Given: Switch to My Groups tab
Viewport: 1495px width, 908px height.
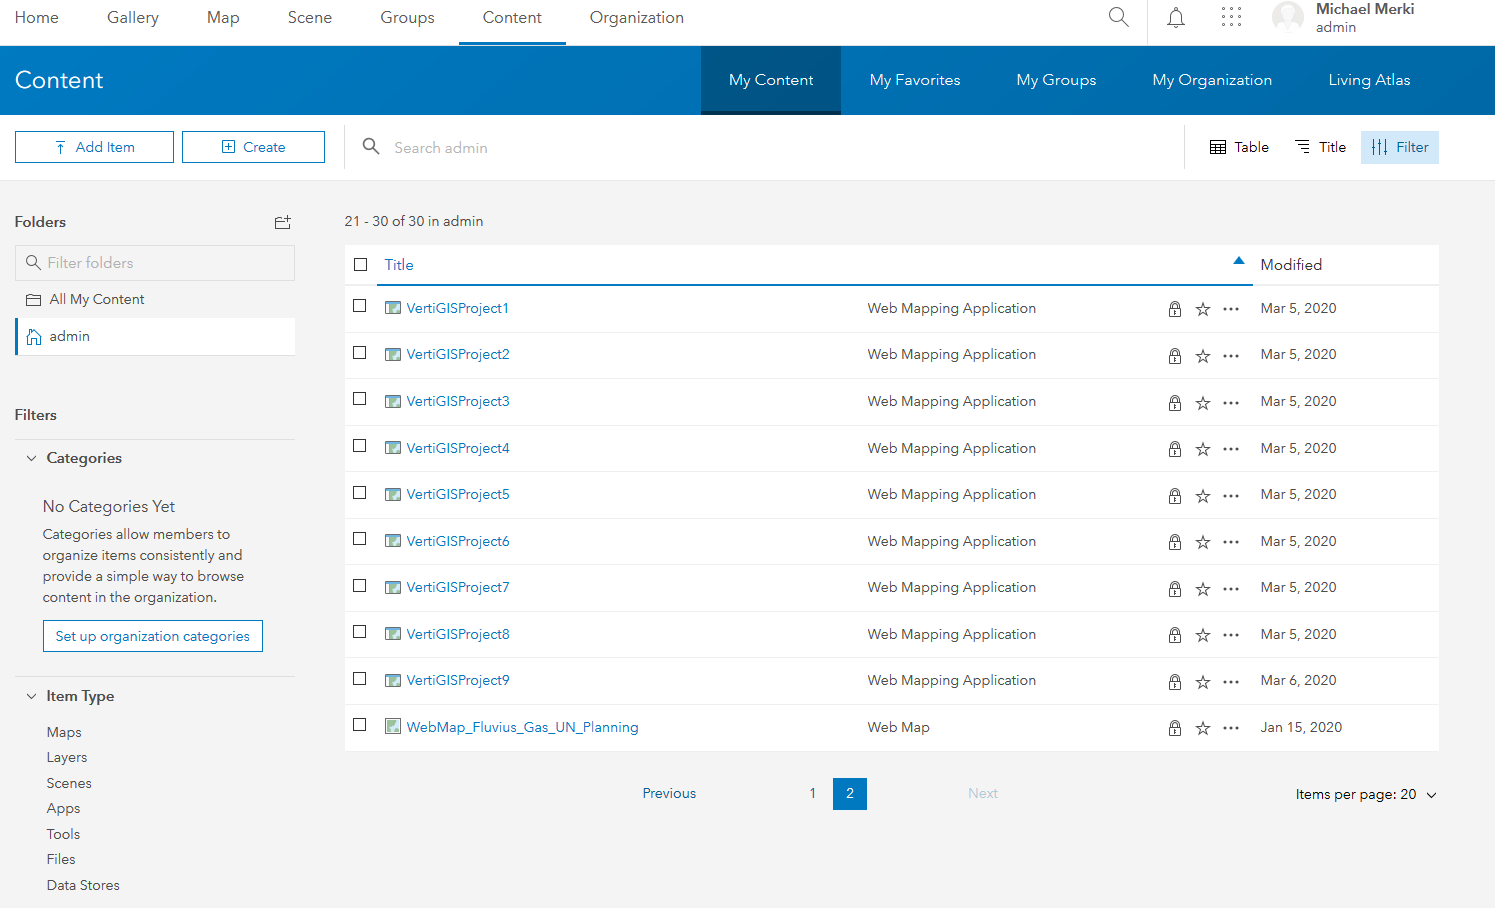Looking at the screenshot, I should pyautogui.click(x=1056, y=80).
